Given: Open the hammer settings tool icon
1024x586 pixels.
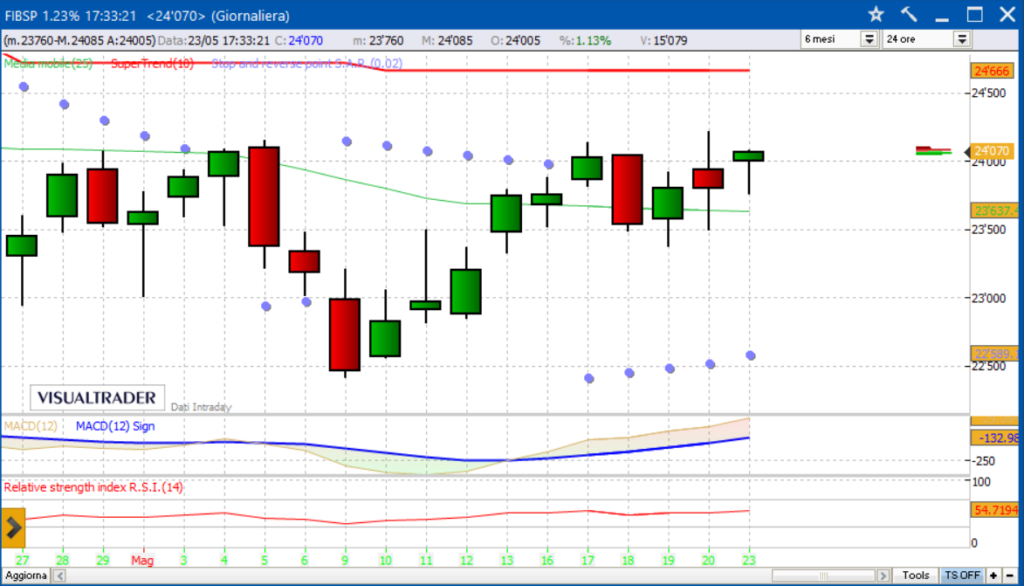Looking at the screenshot, I should 909,14.
